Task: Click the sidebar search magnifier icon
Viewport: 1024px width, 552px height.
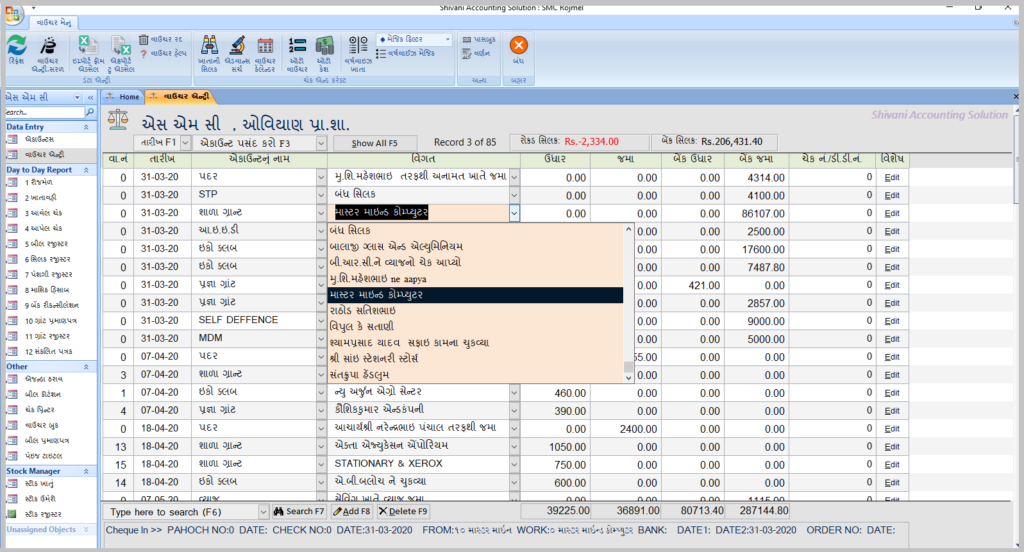Action: 90,112
